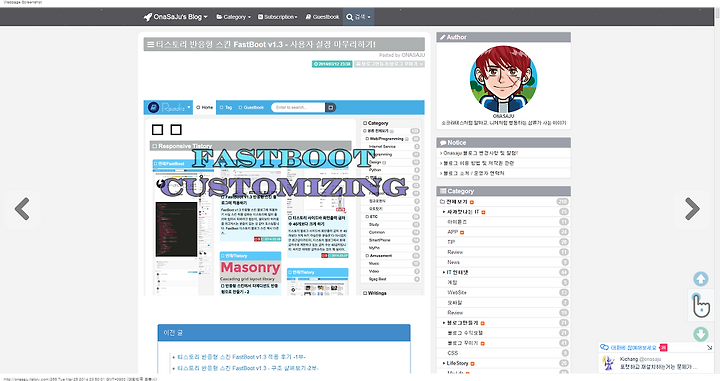Open Kichang's avatar in the chat widget
This screenshot has height=381, width=720.
pos(609,363)
